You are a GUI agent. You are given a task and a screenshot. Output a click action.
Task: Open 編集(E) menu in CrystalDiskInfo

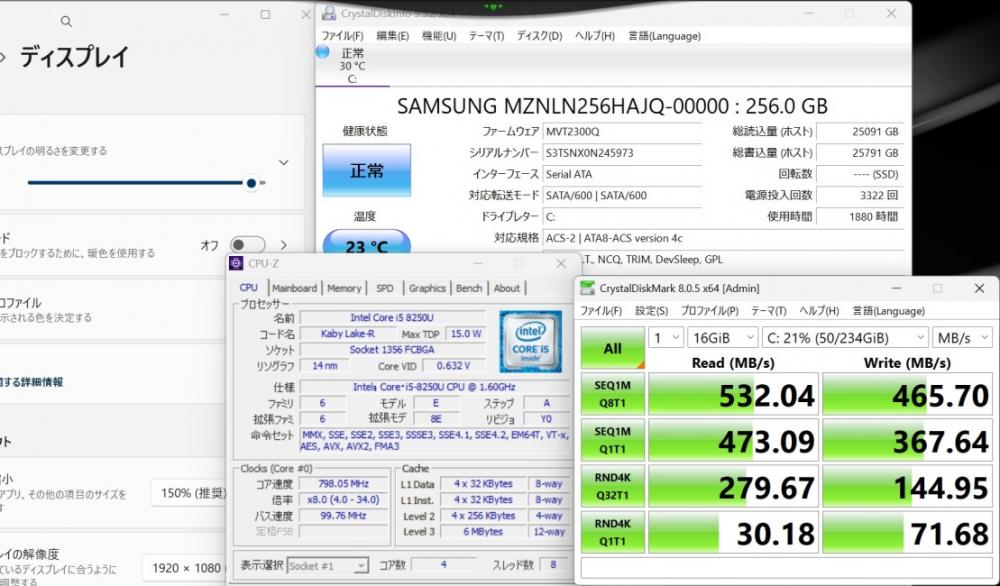[392, 36]
